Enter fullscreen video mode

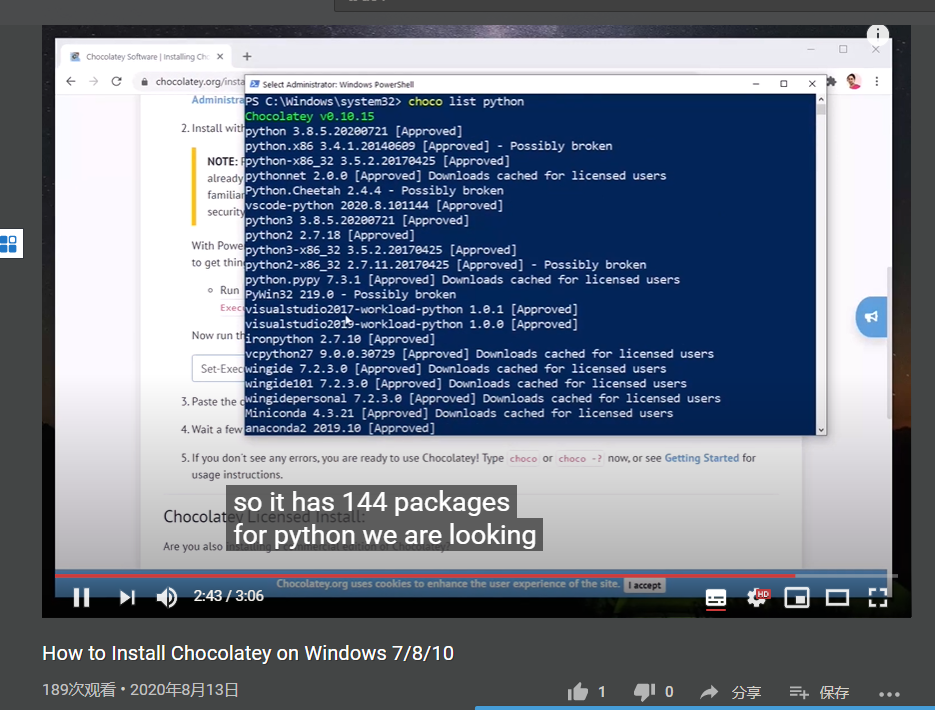click(x=878, y=597)
